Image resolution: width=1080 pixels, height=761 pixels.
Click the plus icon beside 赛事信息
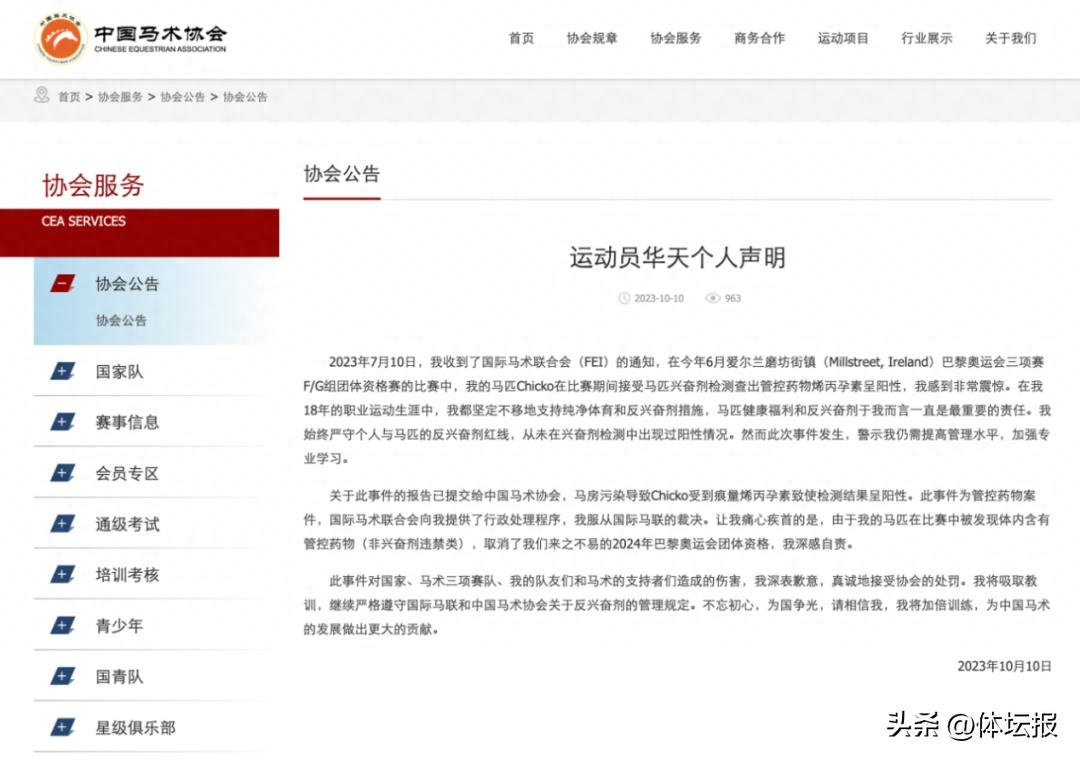(x=63, y=422)
